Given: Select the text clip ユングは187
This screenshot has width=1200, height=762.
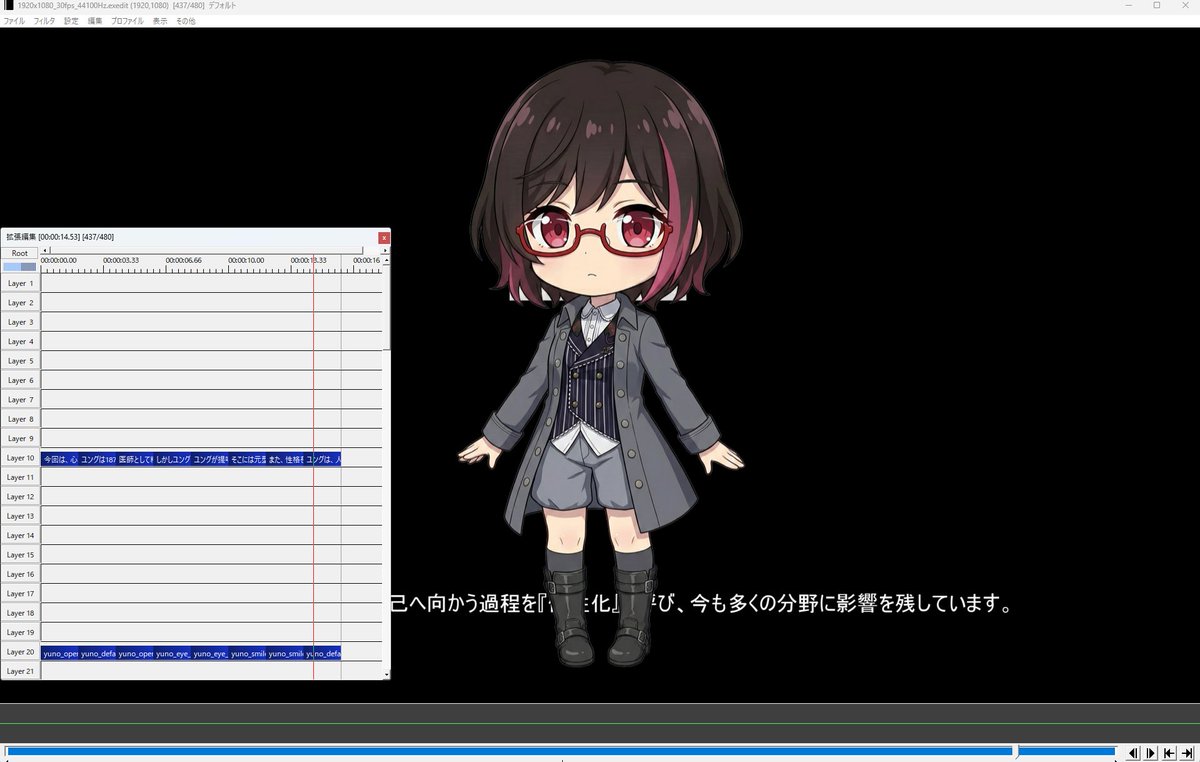Looking at the screenshot, I should coord(98,459).
